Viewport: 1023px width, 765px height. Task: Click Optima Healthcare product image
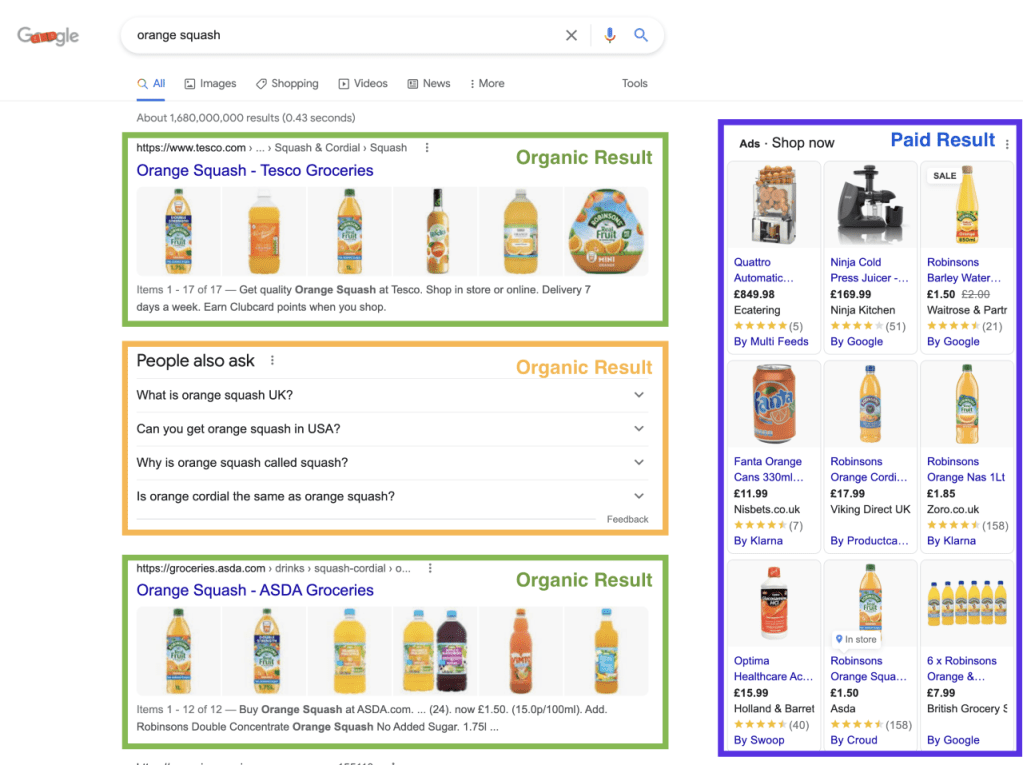coord(774,604)
